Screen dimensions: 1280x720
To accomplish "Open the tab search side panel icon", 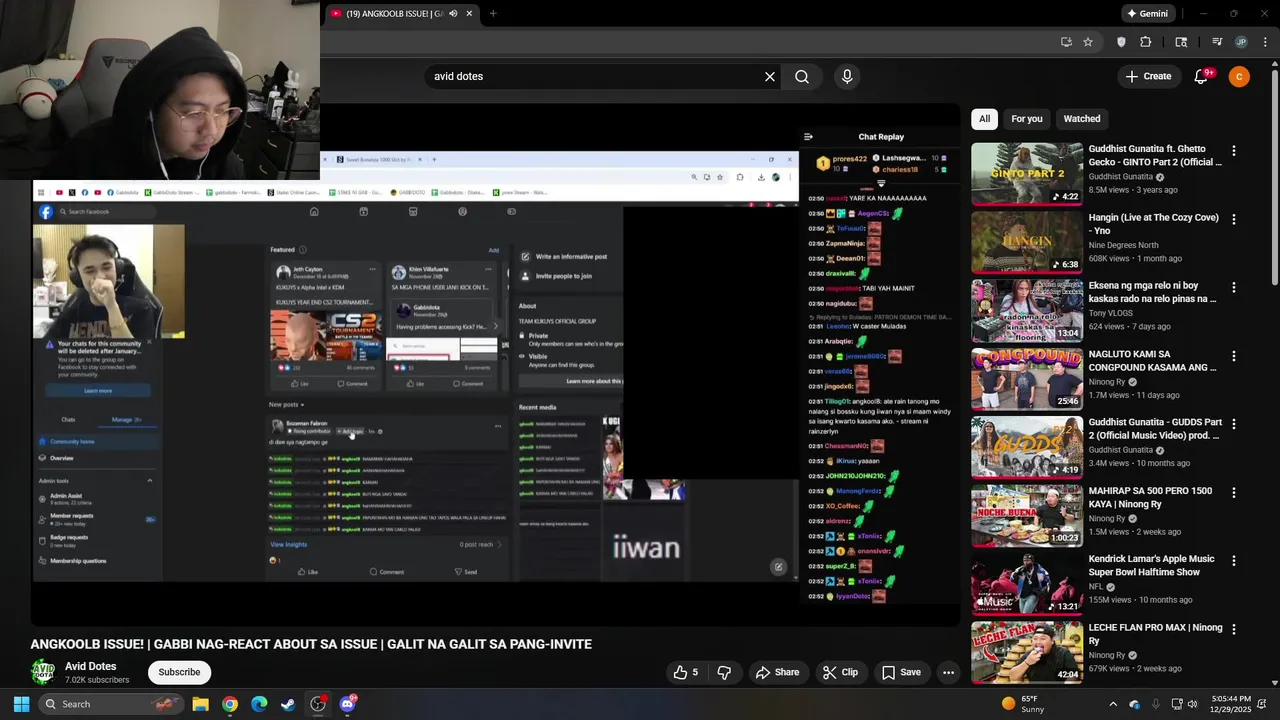I will pos(1181,42).
